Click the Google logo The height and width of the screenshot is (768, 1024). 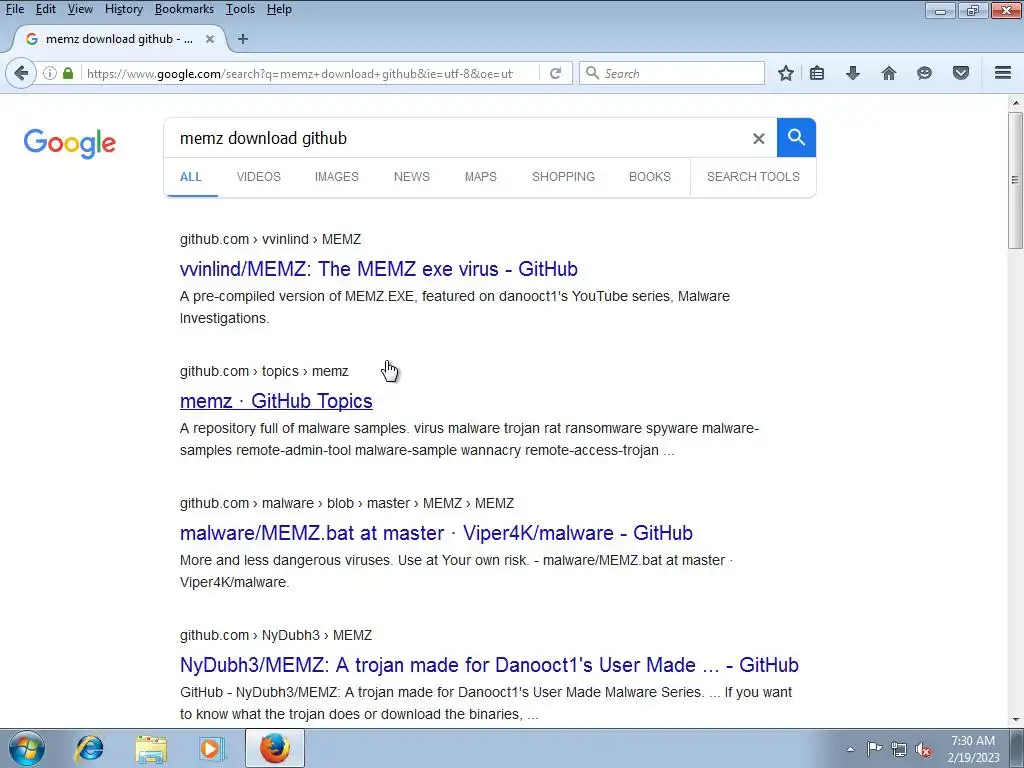pyautogui.click(x=70, y=143)
